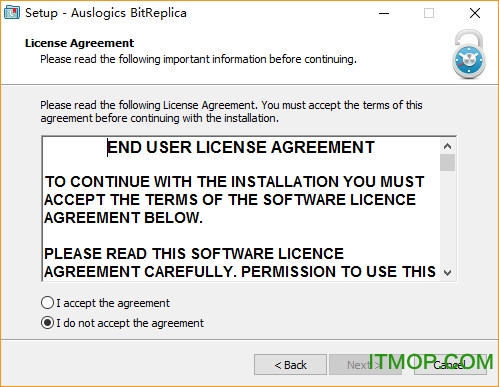Minimize the setup window
The image size is (499, 387).
(x=384, y=13)
